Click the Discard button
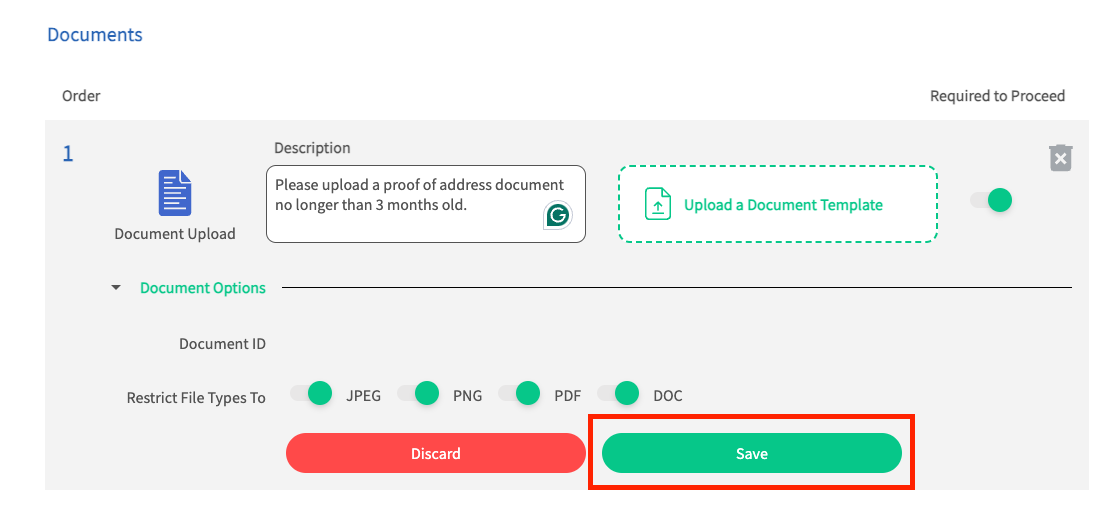The width and height of the screenshot is (1114, 522). pyautogui.click(x=436, y=453)
